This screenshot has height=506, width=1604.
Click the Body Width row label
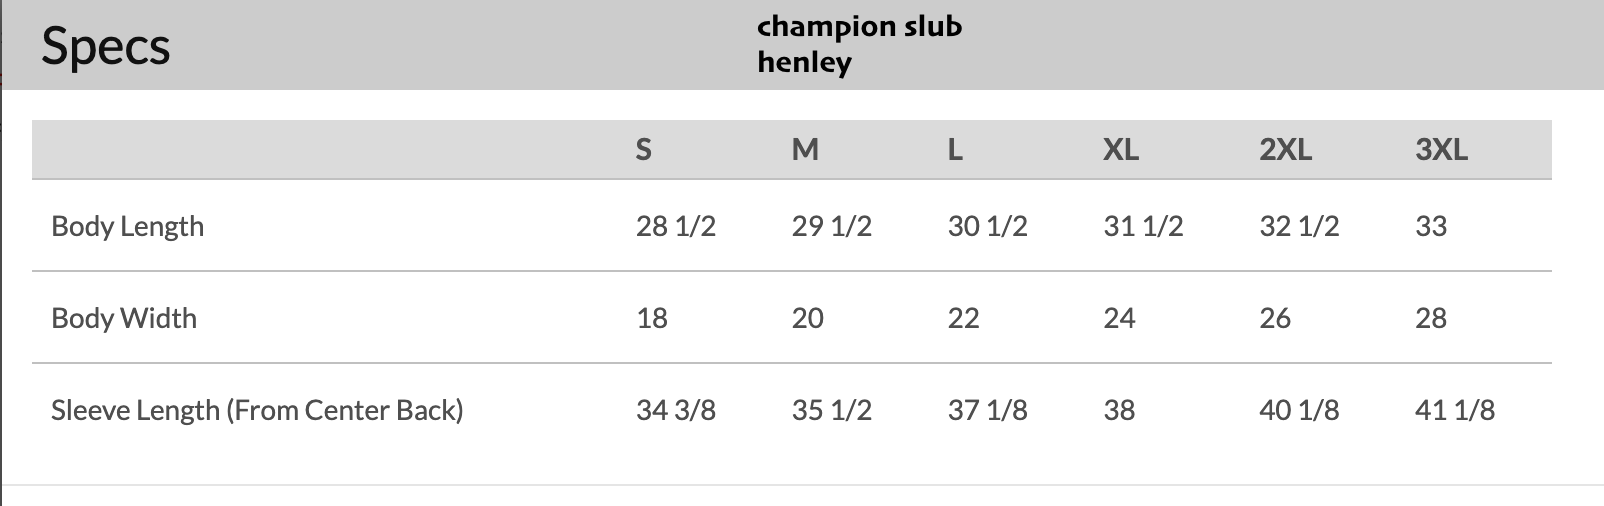click(x=124, y=318)
